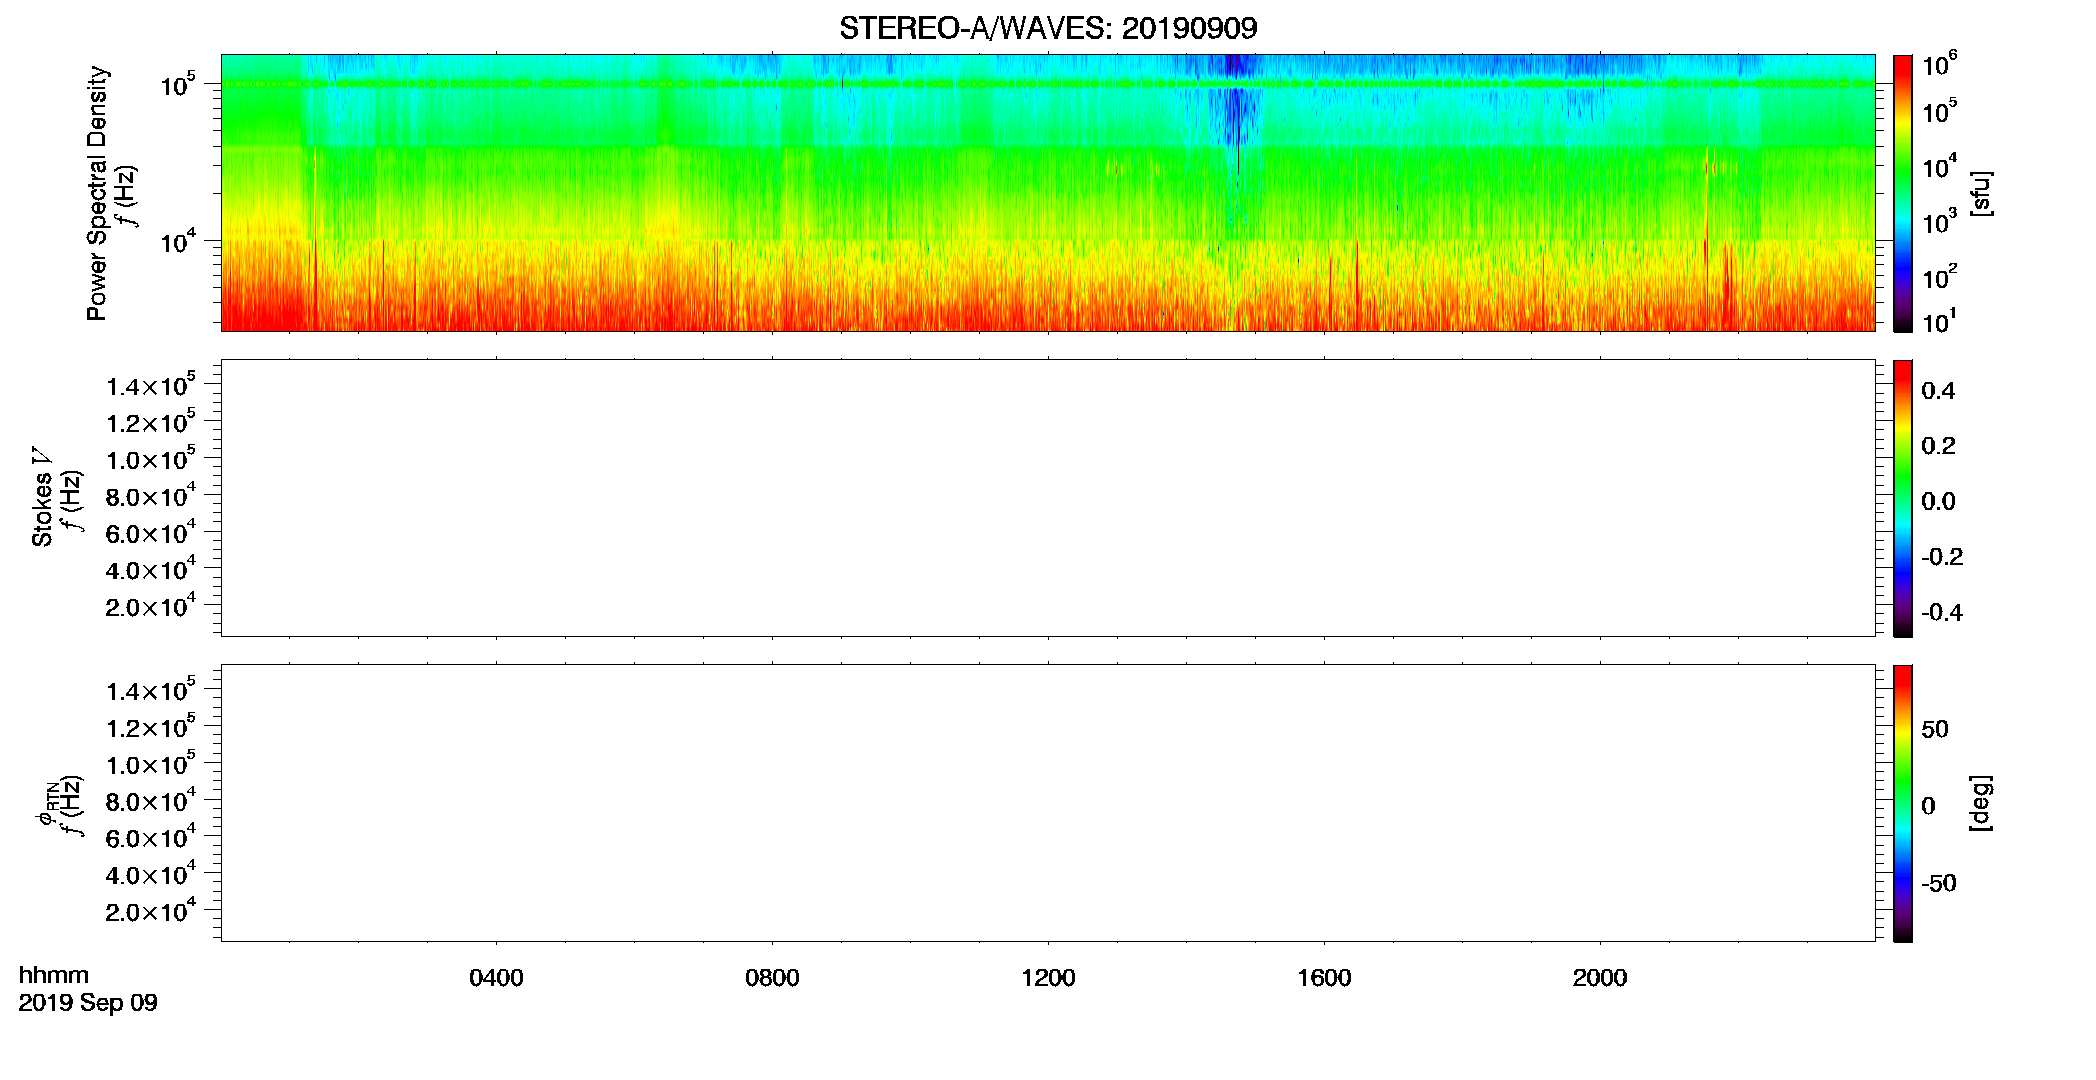The image size is (2096, 1080).
Task: Click the 2019 Sep 09 date label
Action: 88,1003
